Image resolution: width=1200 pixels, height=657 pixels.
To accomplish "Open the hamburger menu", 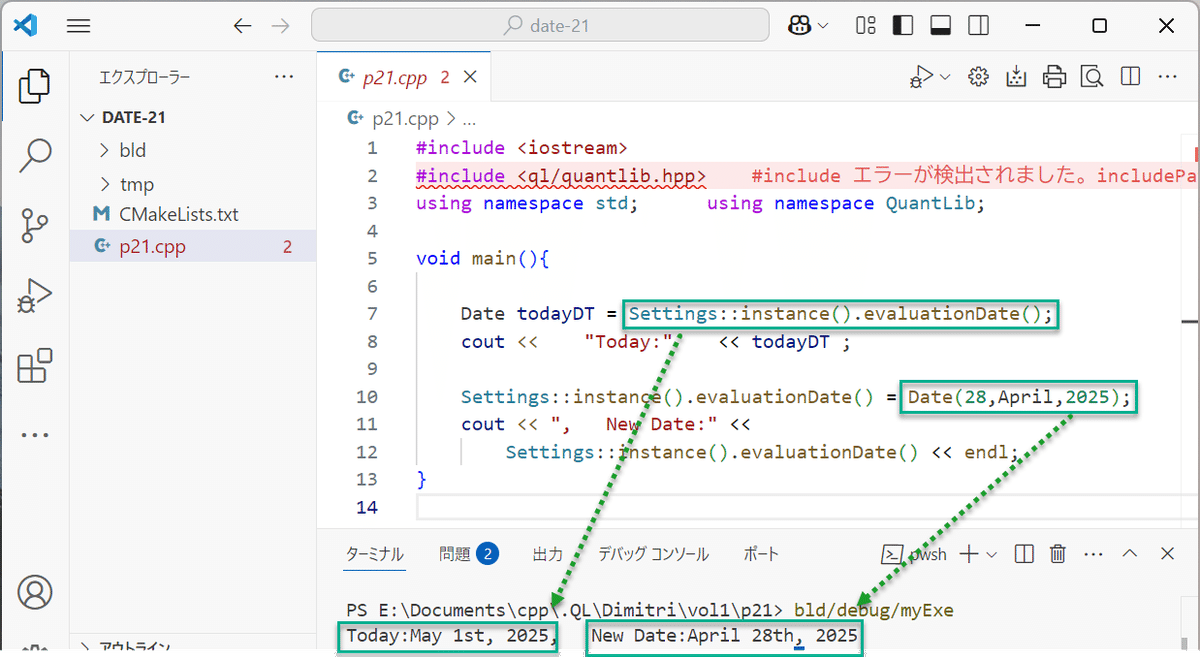I will [78, 25].
